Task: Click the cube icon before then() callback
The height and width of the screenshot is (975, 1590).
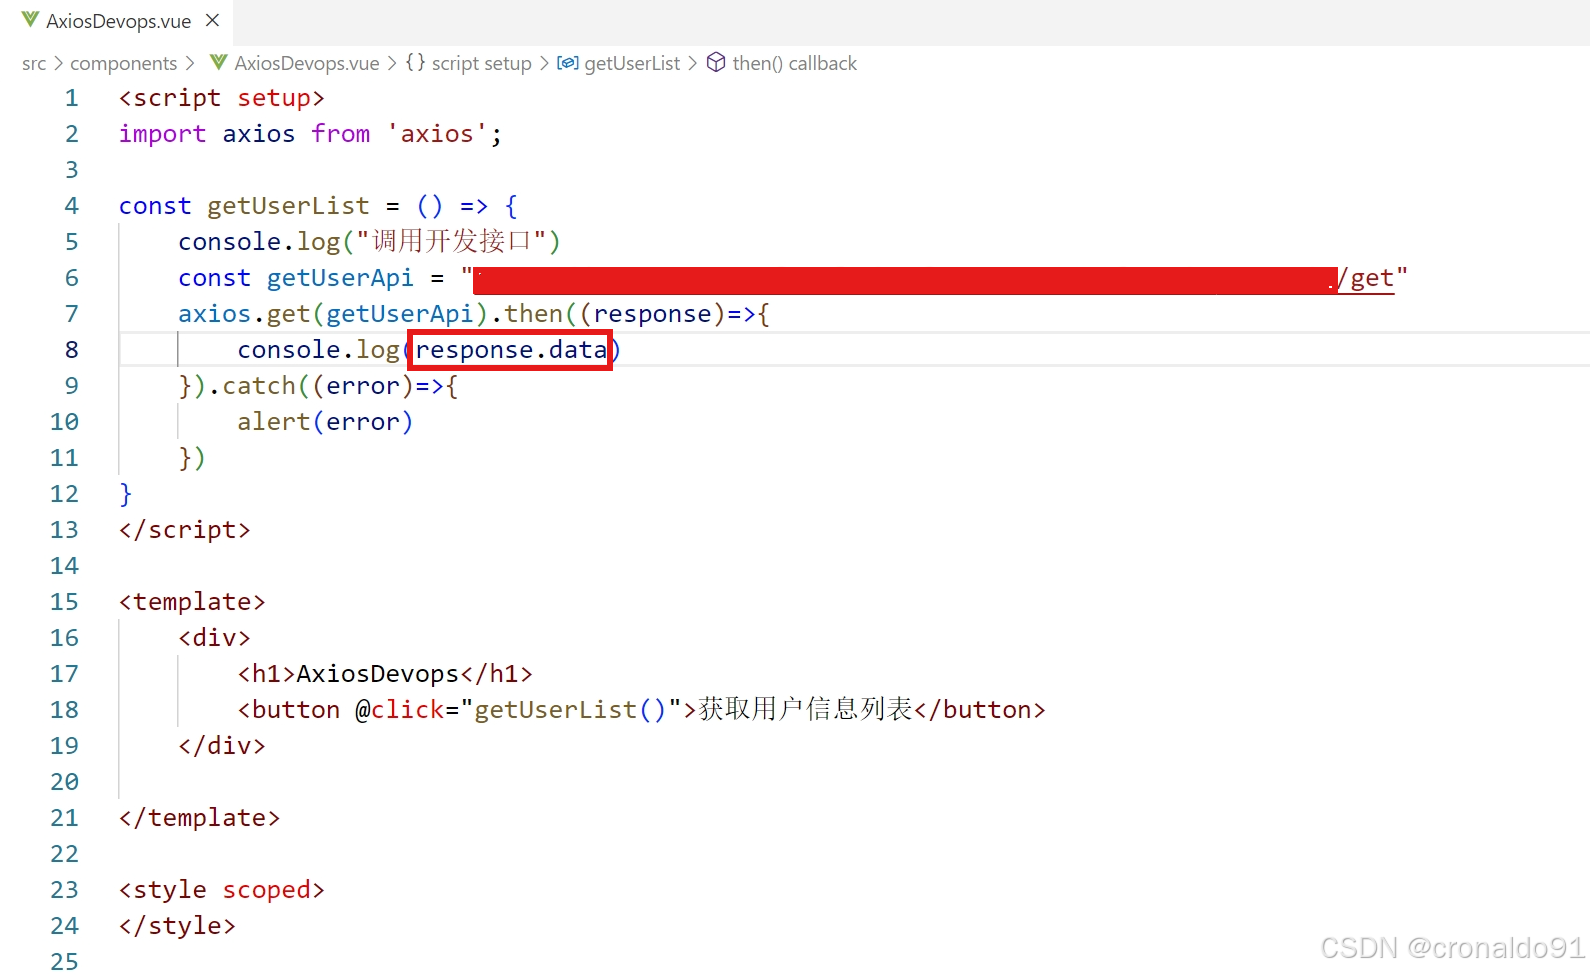Action: 716,63
